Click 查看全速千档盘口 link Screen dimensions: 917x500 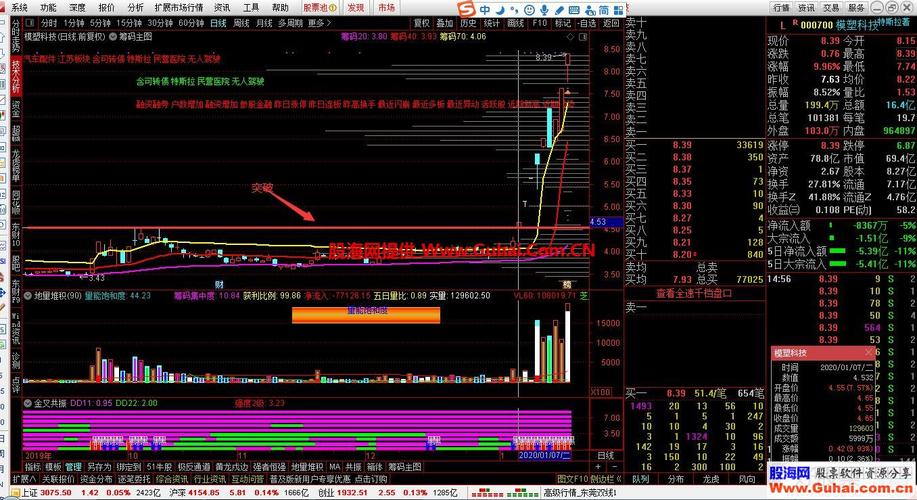(694, 294)
